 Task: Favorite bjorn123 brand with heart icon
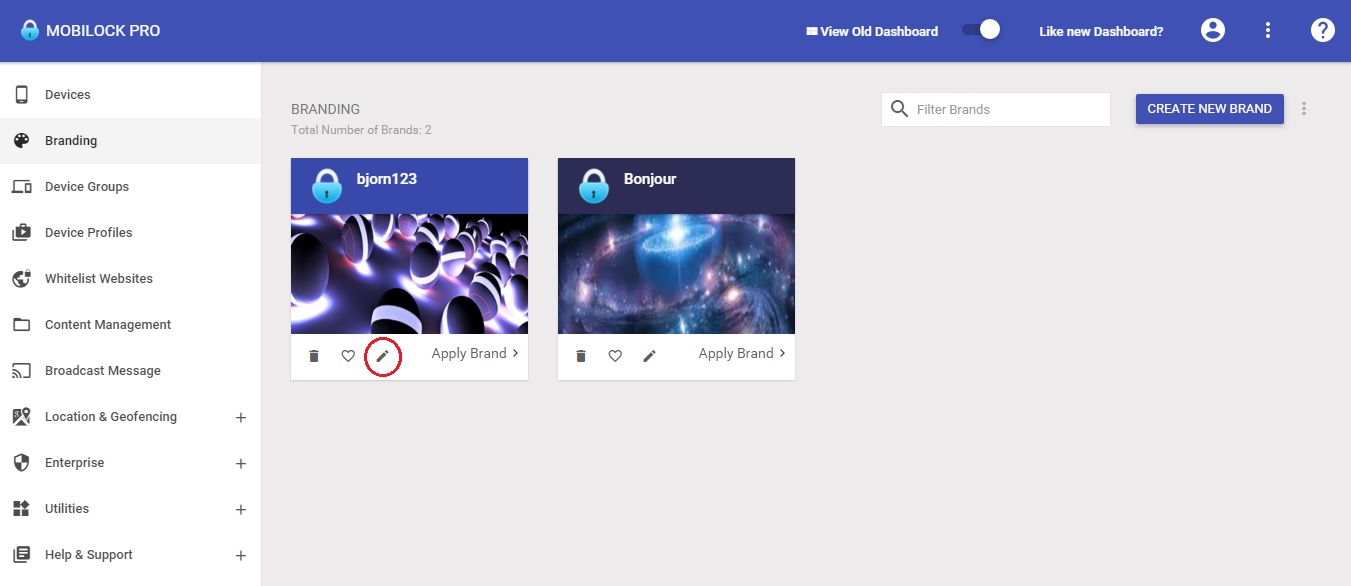click(348, 356)
